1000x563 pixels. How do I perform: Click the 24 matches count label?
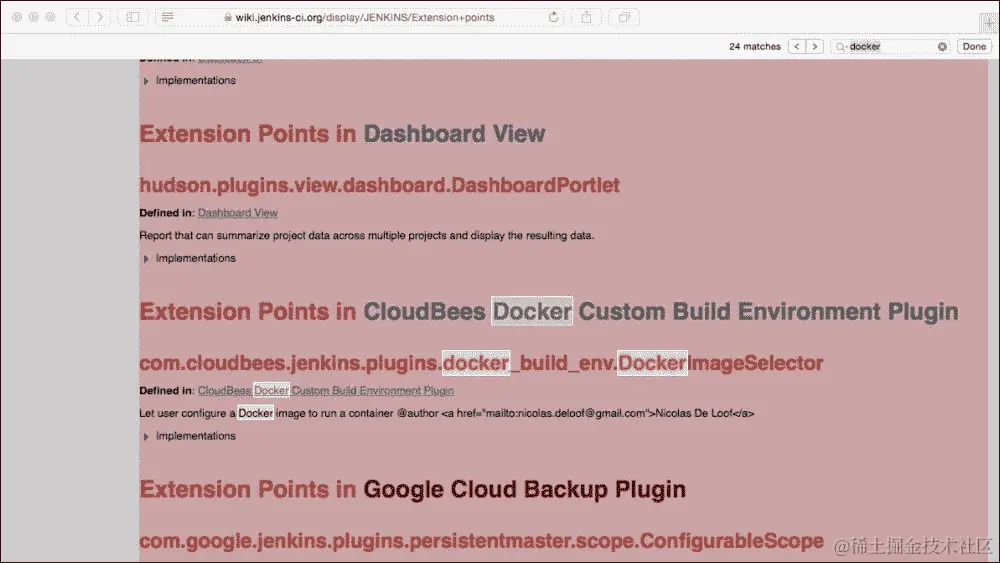coord(754,47)
